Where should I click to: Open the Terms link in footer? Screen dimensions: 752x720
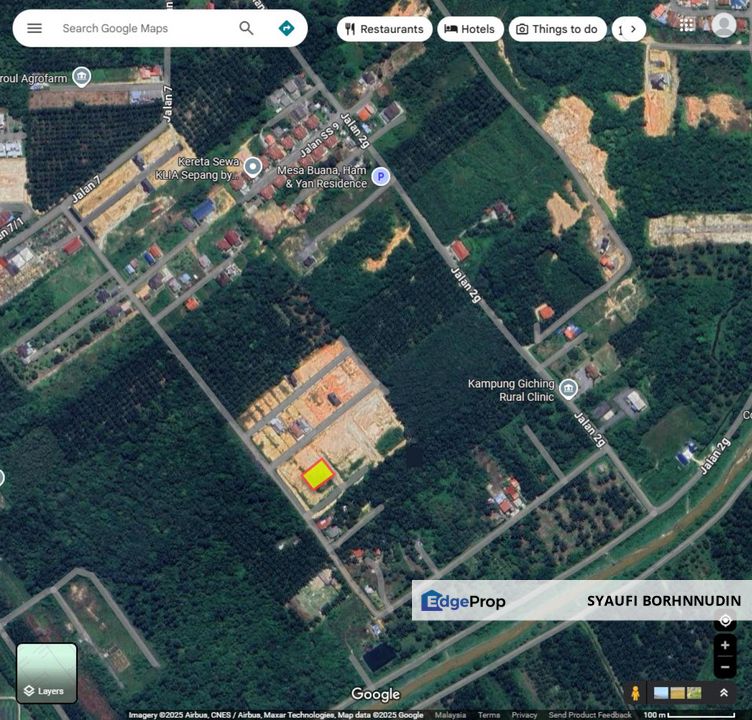tap(489, 715)
